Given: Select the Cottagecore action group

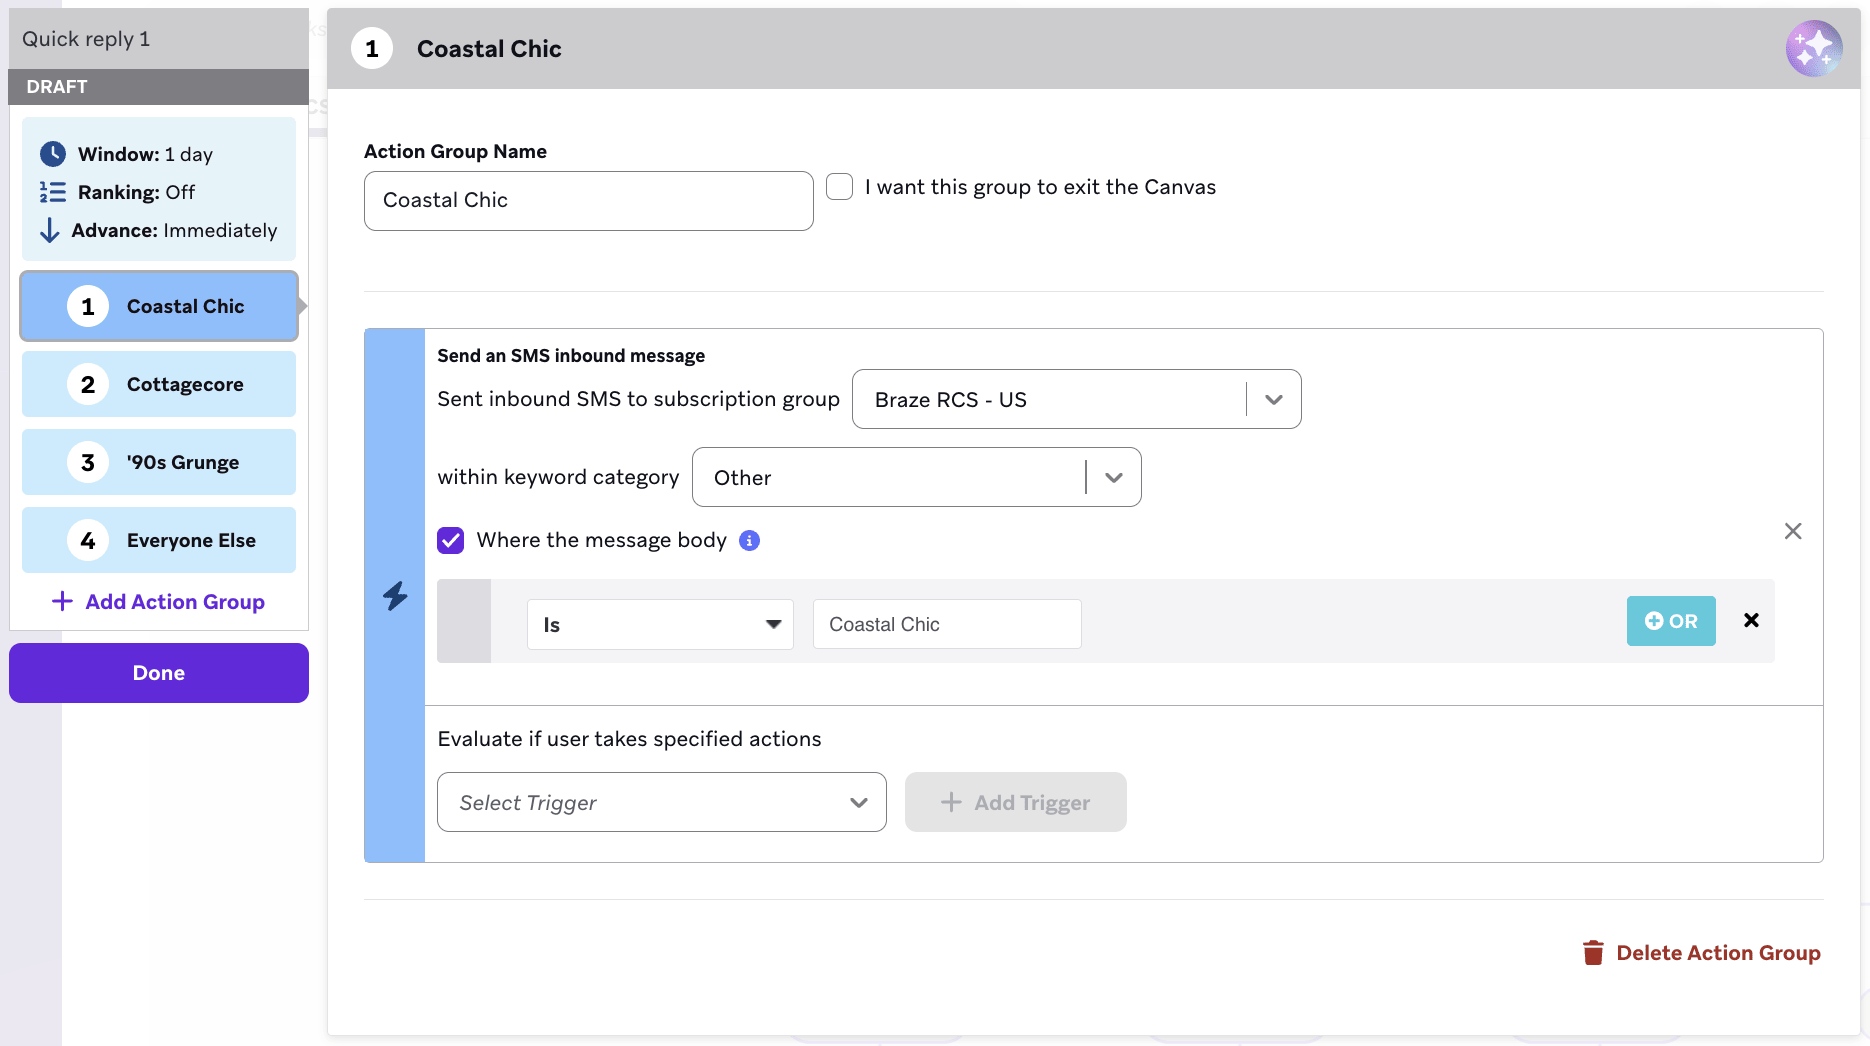Looking at the screenshot, I should tap(158, 384).
